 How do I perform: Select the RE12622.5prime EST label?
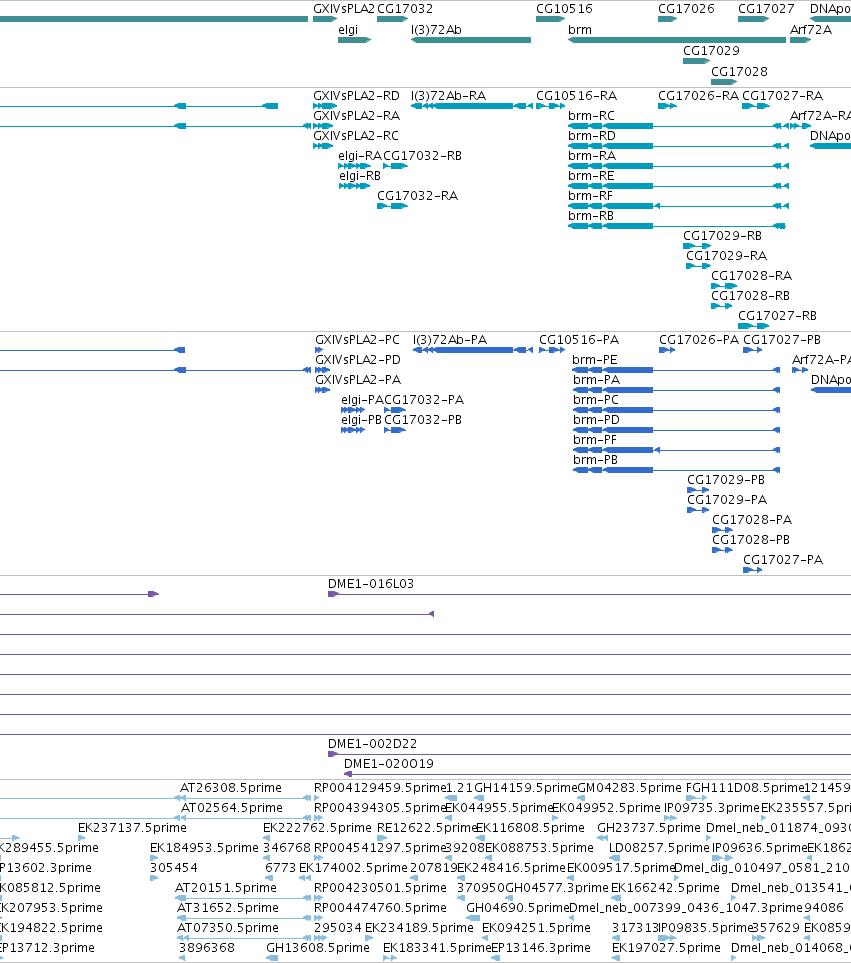click(427, 828)
